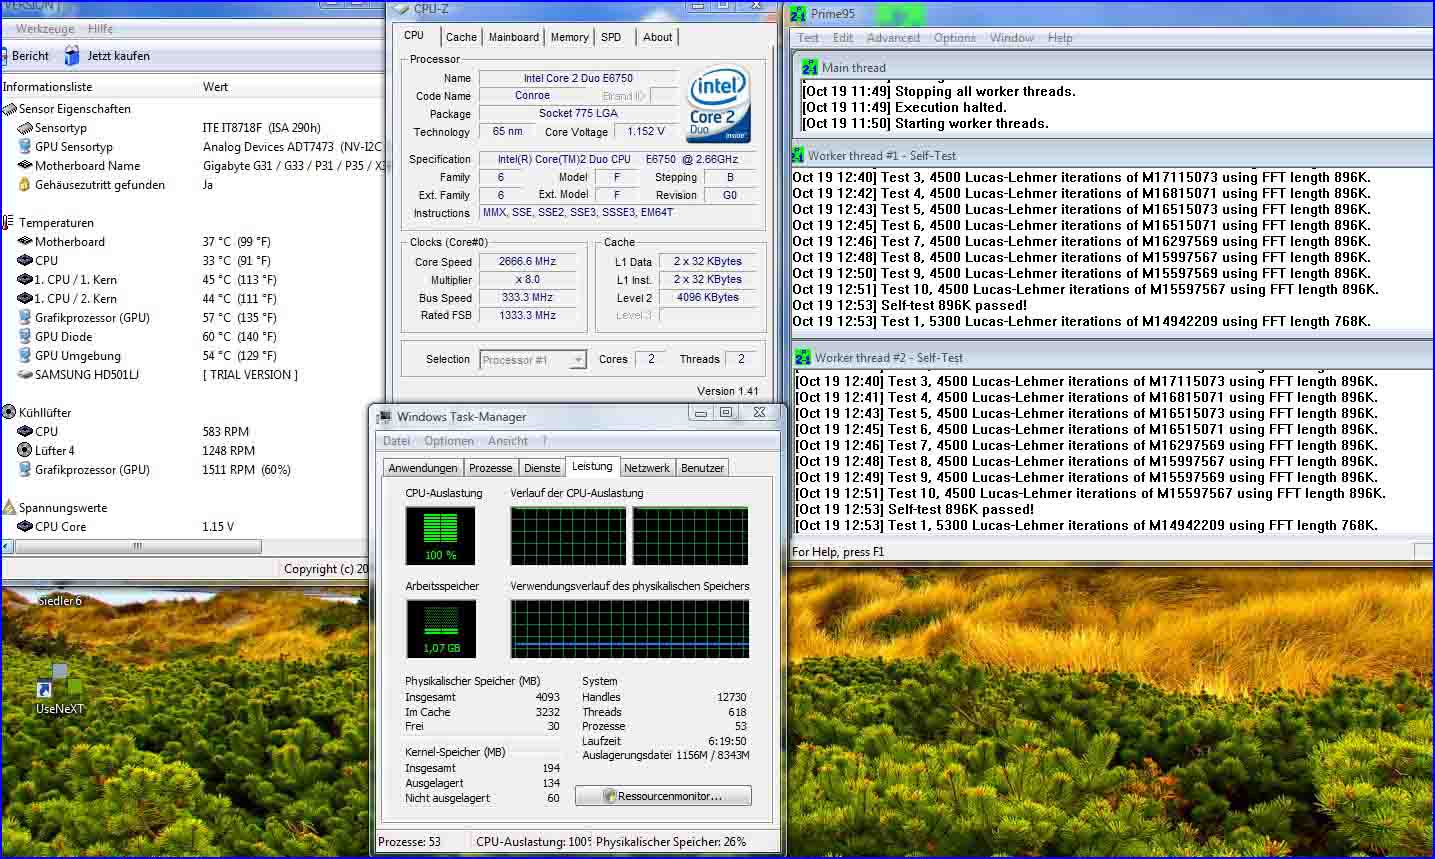Open Task-Manager Optionen menu
Viewport: 1435px width, 859px height.
coord(449,441)
